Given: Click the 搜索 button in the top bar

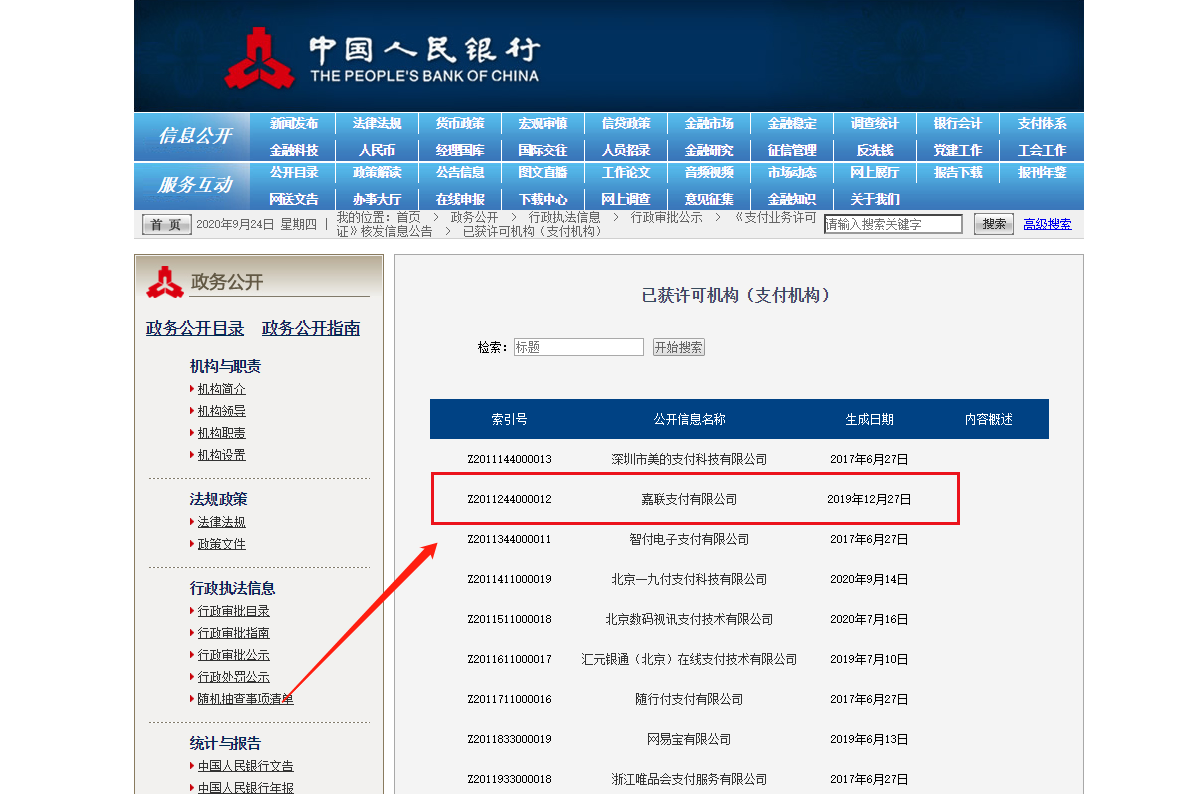Looking at the screenshot, I should (x=993, y=224).
